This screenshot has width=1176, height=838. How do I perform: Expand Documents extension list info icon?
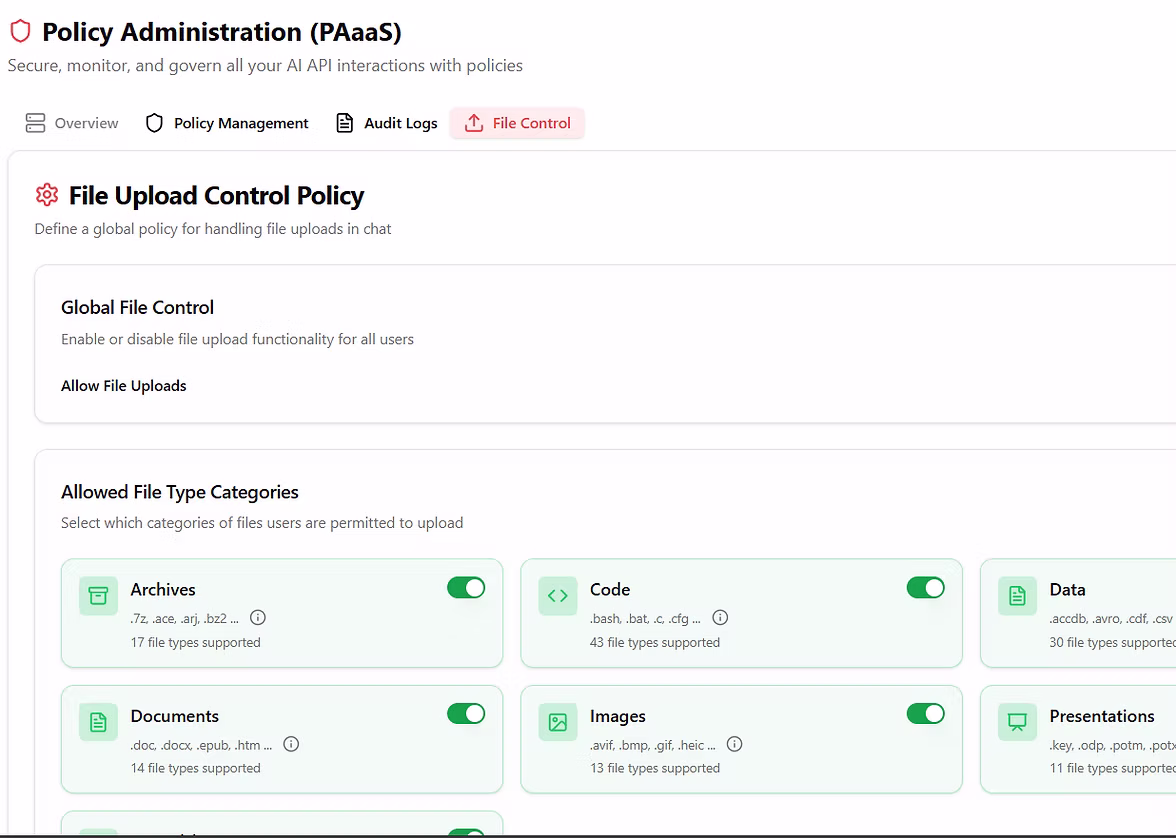pyautogui.click(x=292, y=744)
